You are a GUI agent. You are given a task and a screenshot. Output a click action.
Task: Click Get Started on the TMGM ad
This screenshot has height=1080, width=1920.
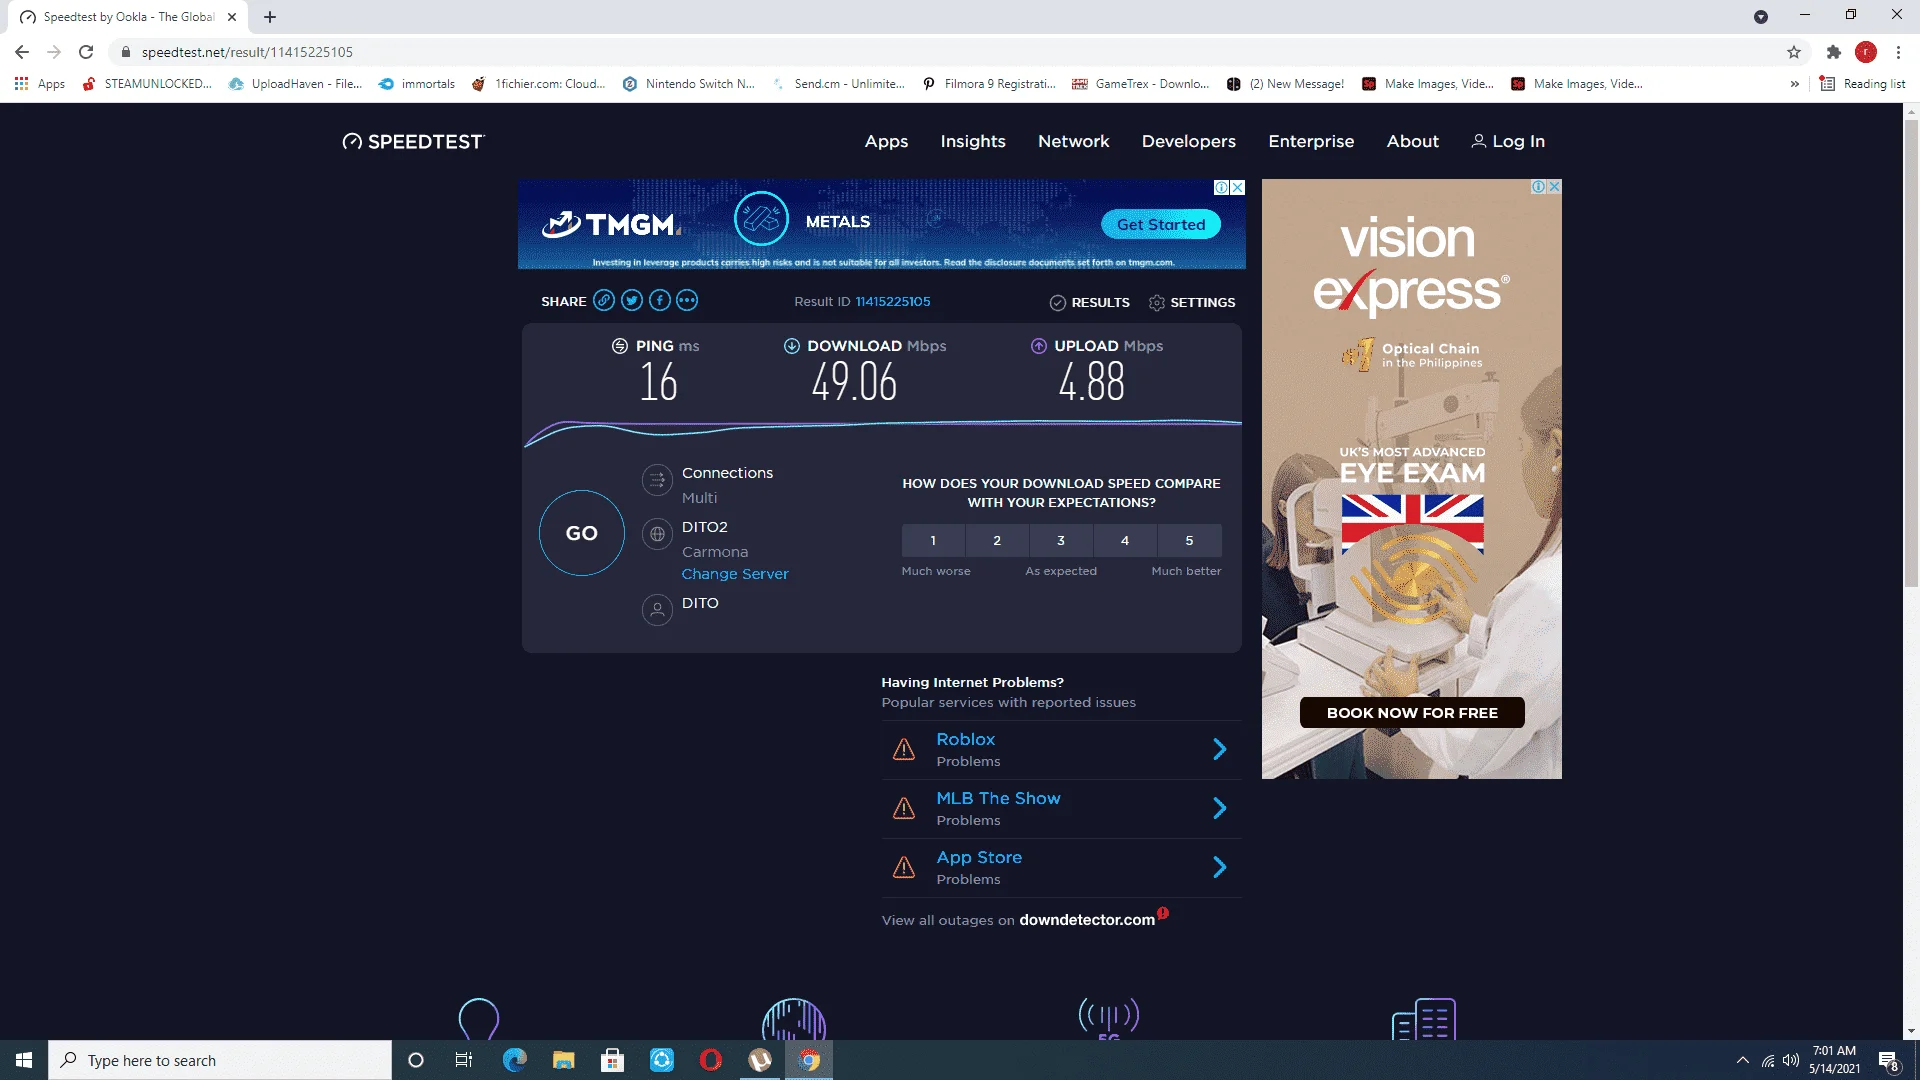click(x=1161, y=224)
